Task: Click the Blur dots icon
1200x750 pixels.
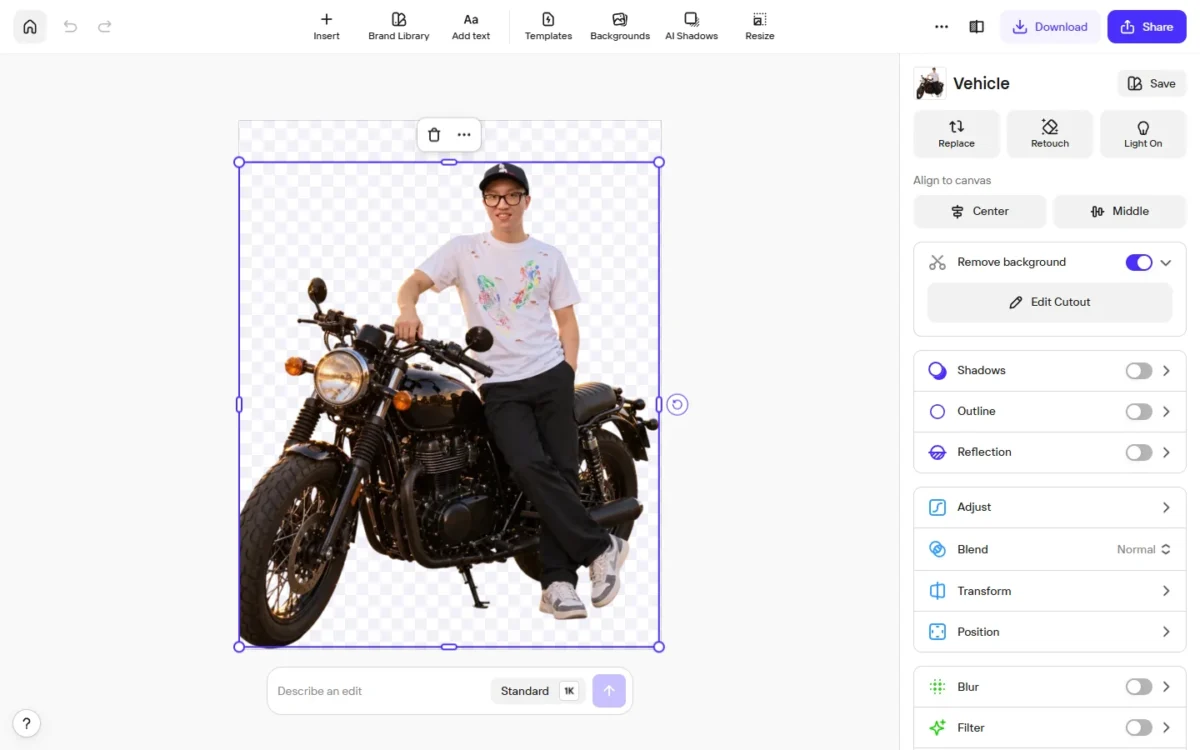Action: click(x=937, y=687)
